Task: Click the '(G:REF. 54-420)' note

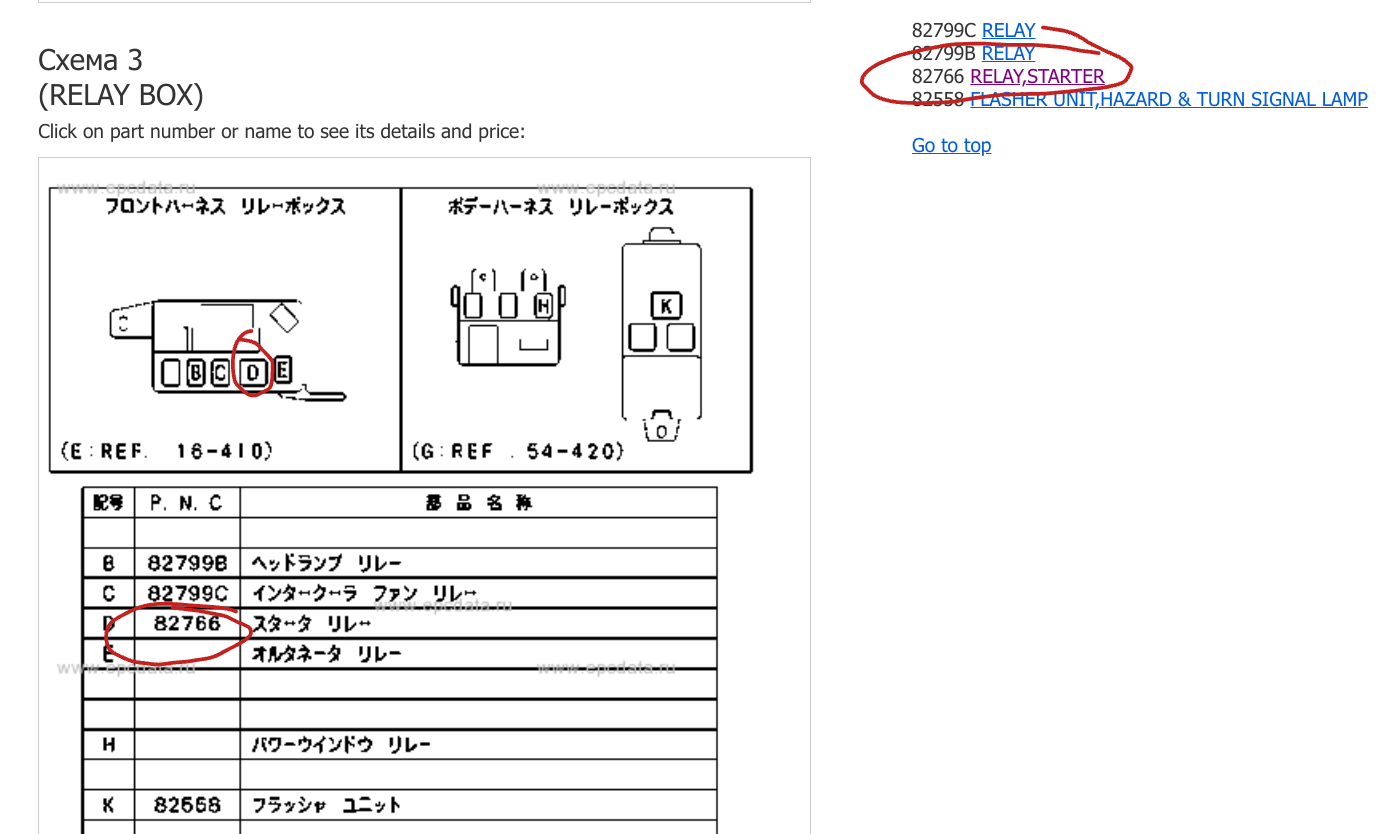Action: coord(518,452)
